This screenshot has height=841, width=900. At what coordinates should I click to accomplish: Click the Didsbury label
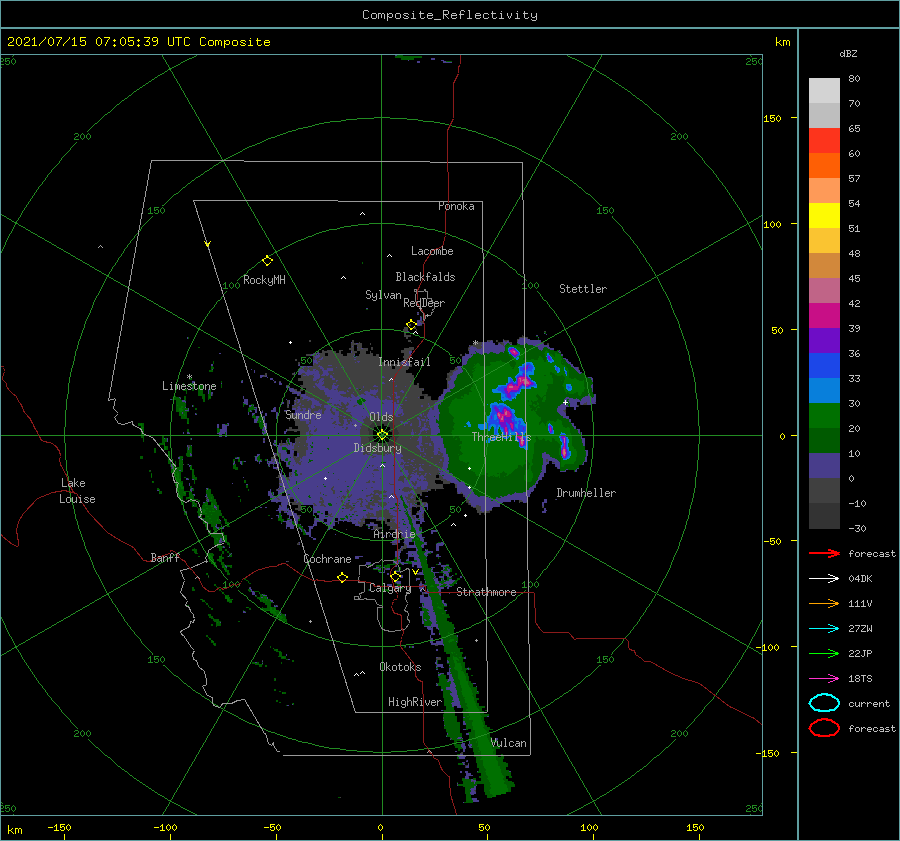pyautogui.click(x=377, y=448)
